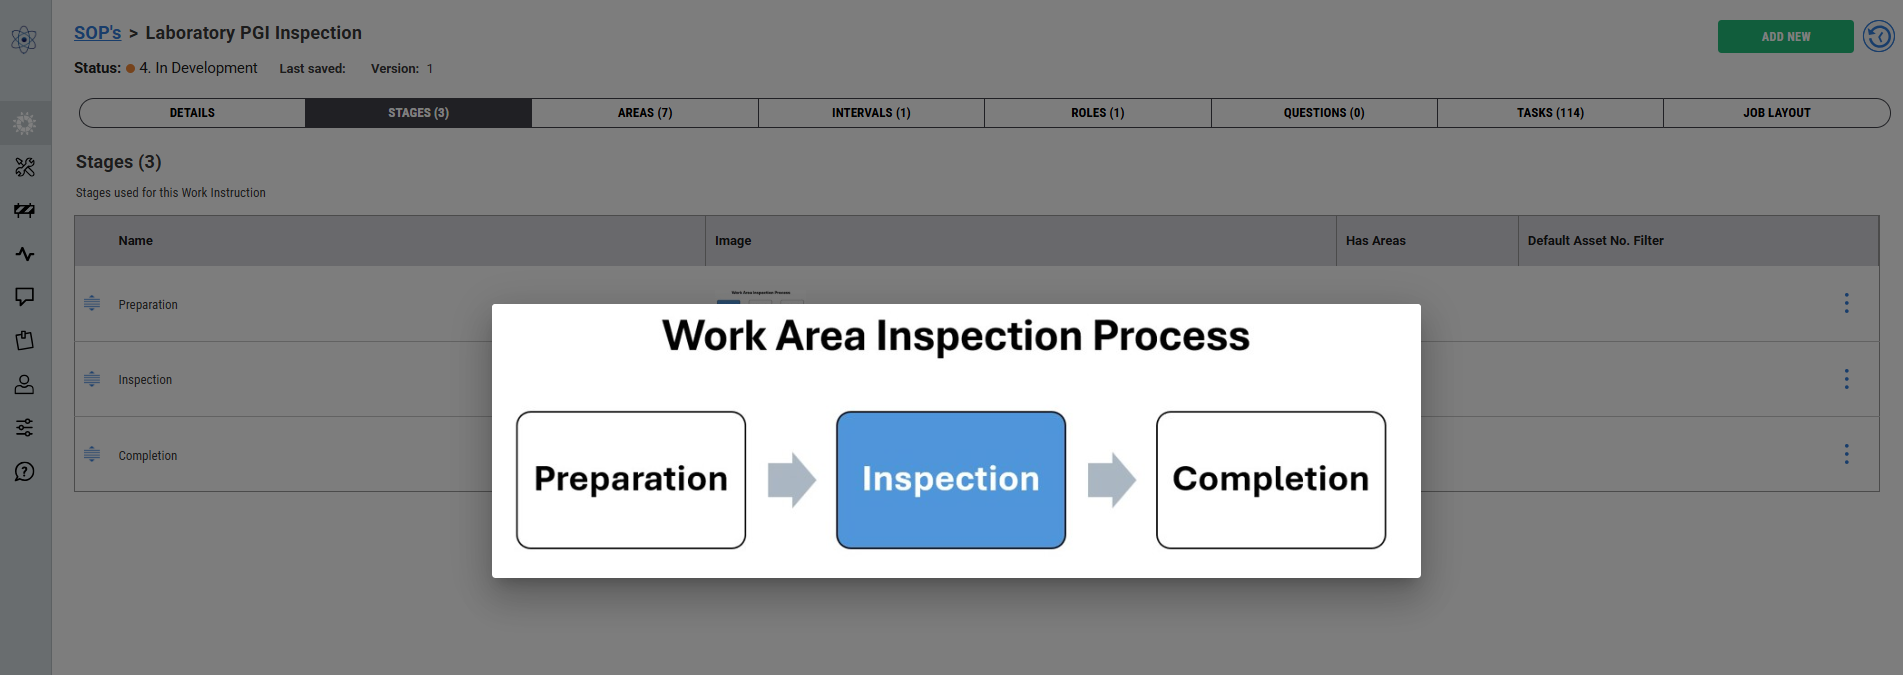
Task: Open the Inspection row three-dot menu
Action: click(1846, 379)
